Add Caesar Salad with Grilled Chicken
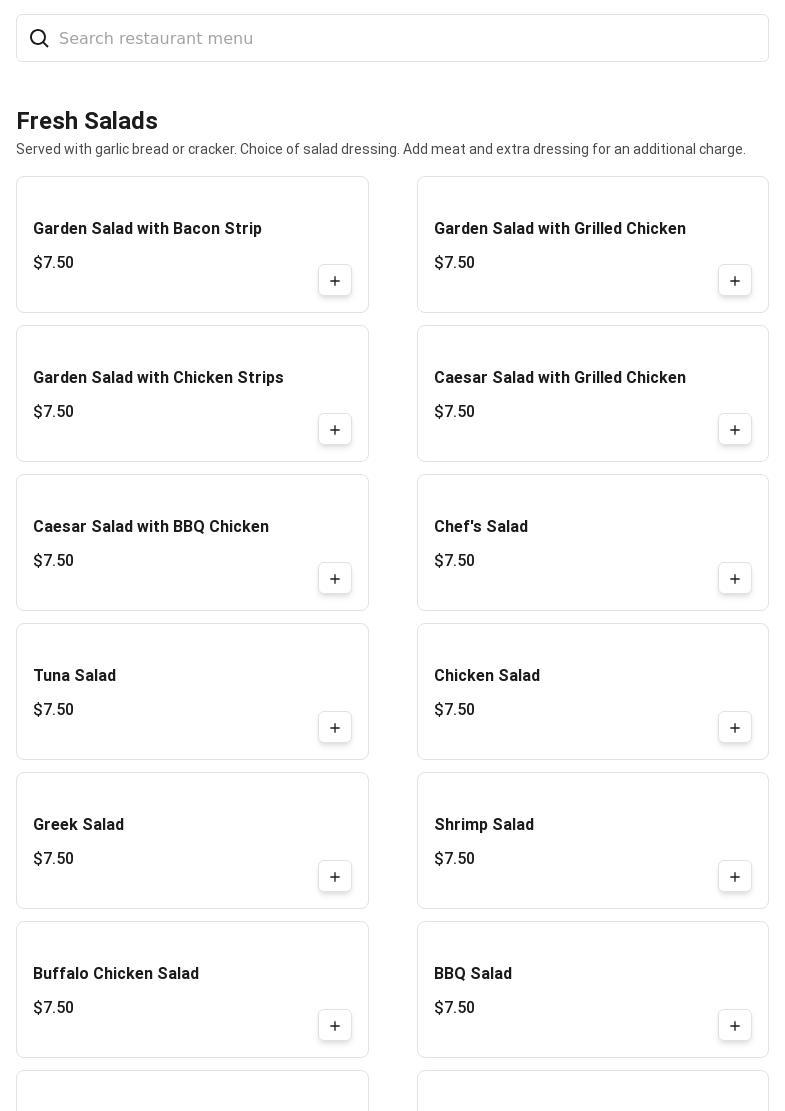The height and width of the screenshot is (1111, 785). coord(735,430)
